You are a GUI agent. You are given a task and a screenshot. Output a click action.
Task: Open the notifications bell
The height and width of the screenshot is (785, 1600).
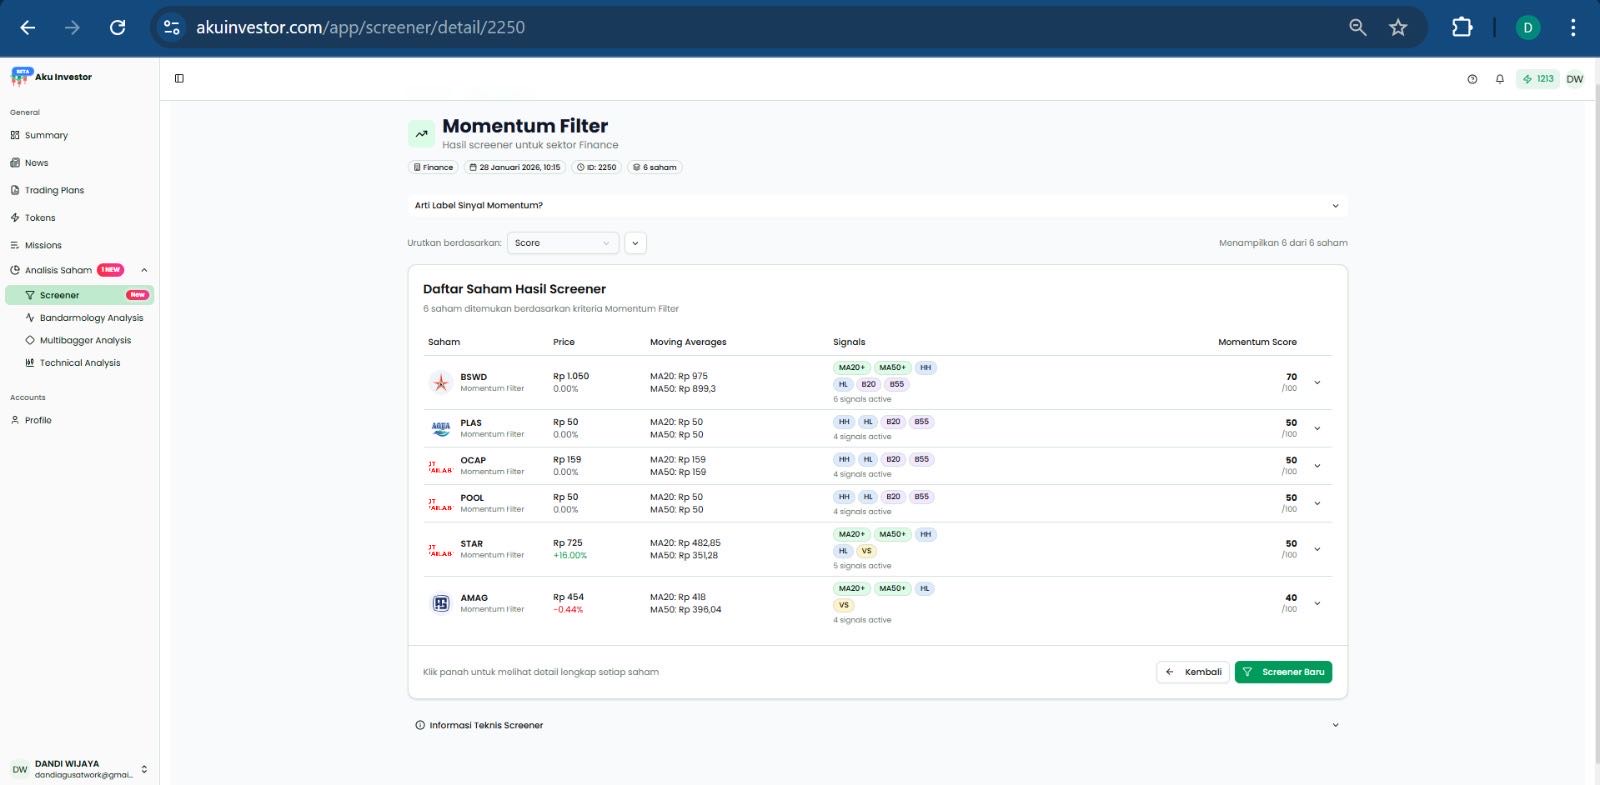1499,79
